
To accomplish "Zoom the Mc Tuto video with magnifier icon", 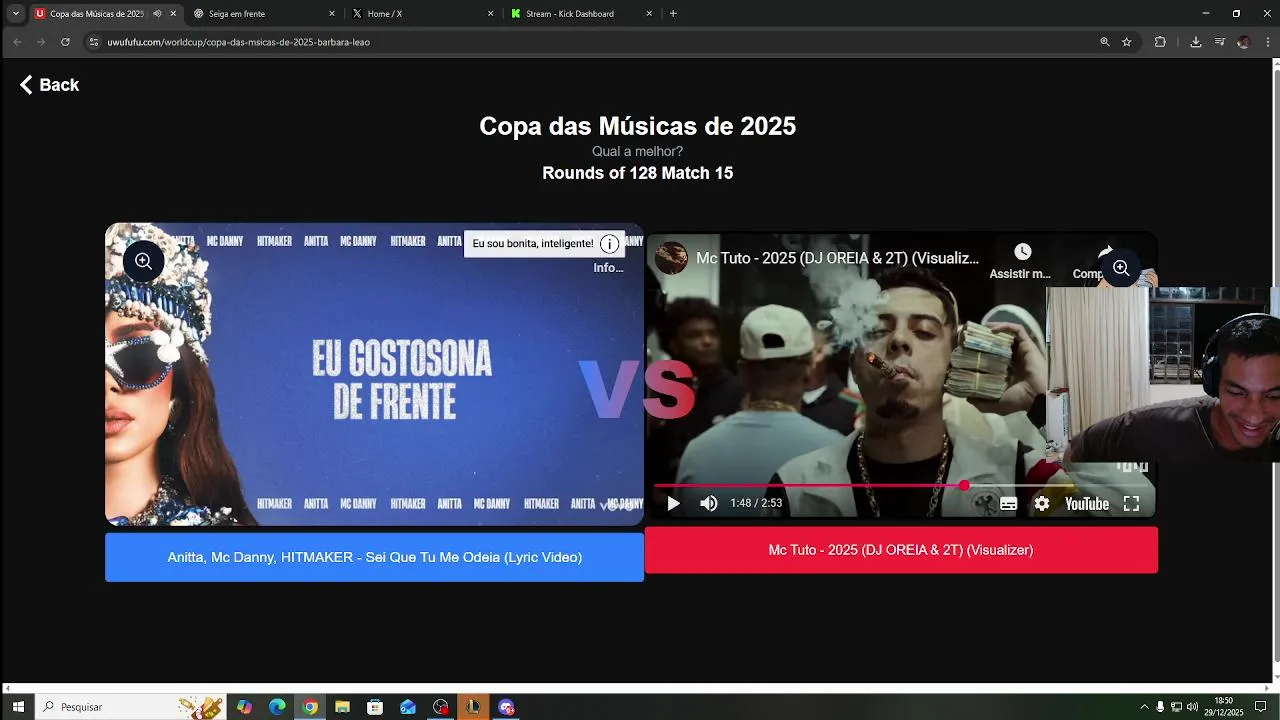I will 1121,268.
